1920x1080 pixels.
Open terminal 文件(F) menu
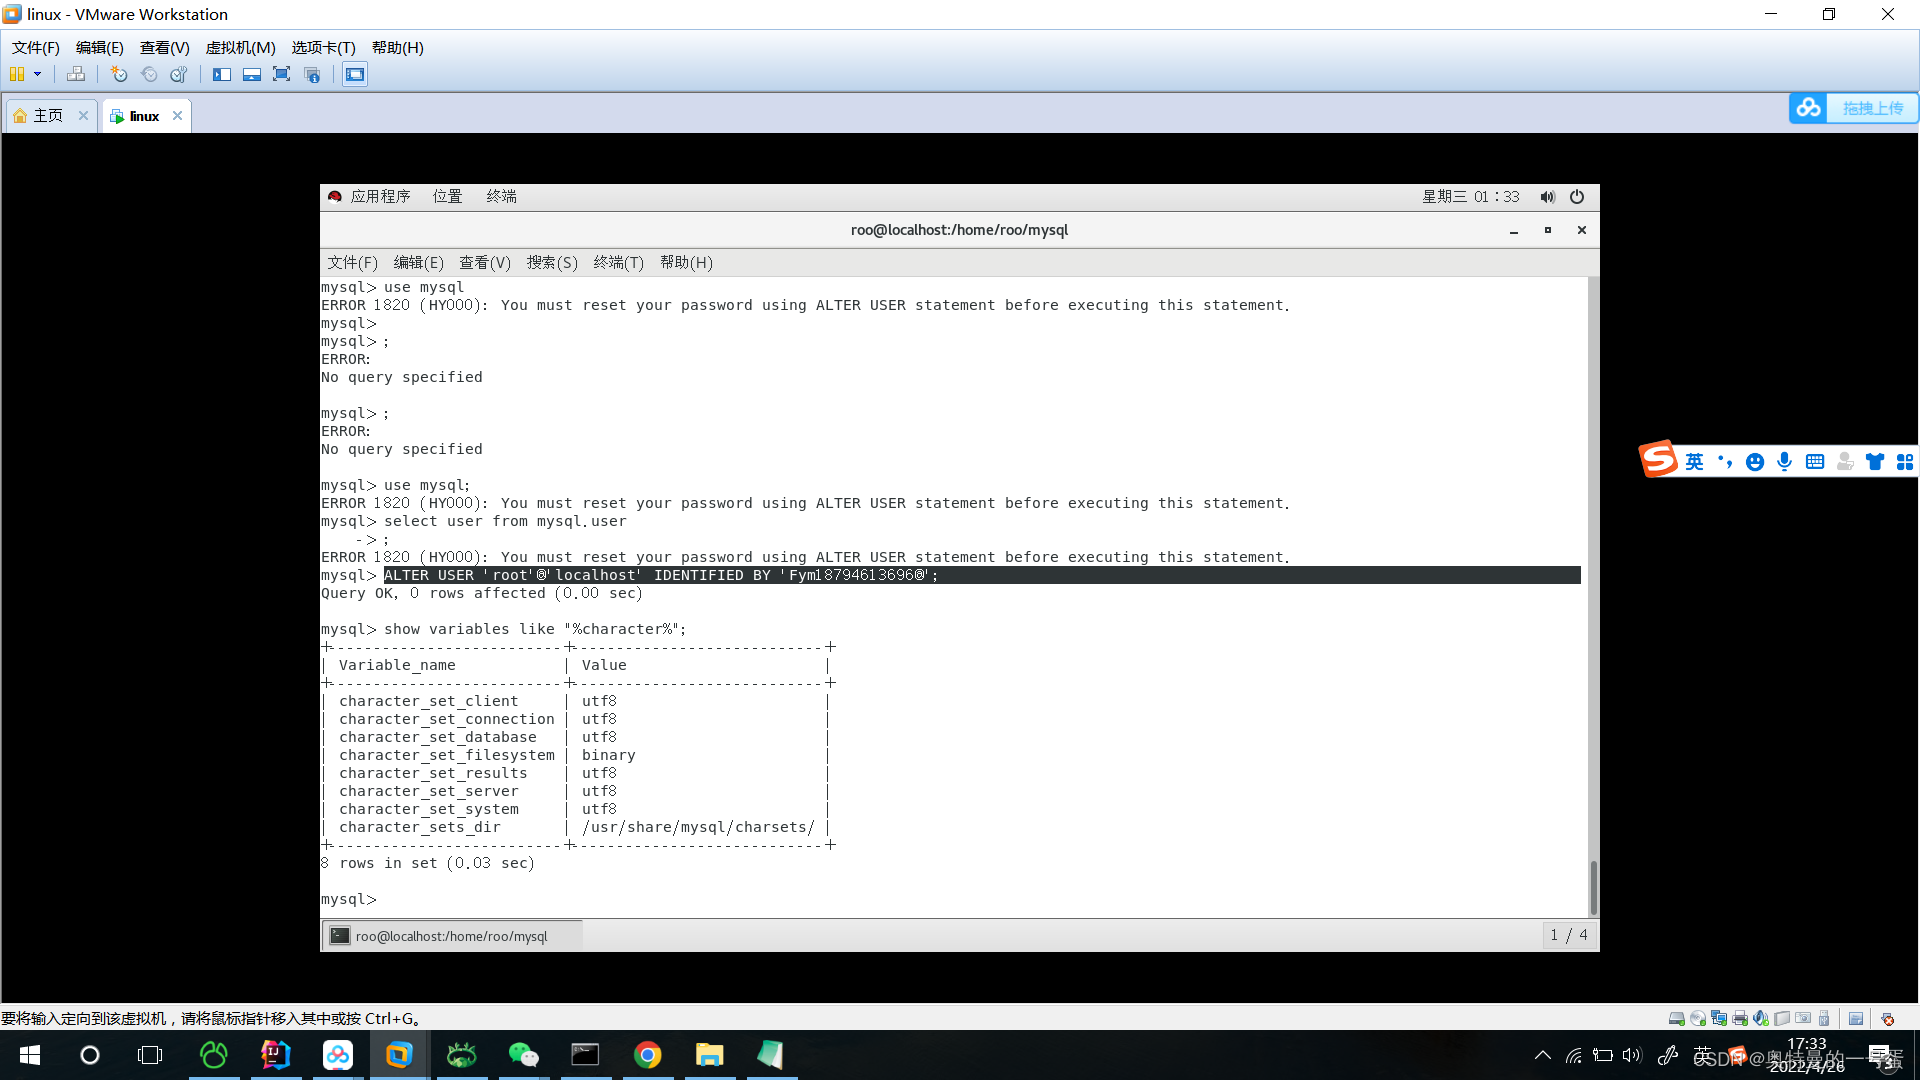coord(353,262)
